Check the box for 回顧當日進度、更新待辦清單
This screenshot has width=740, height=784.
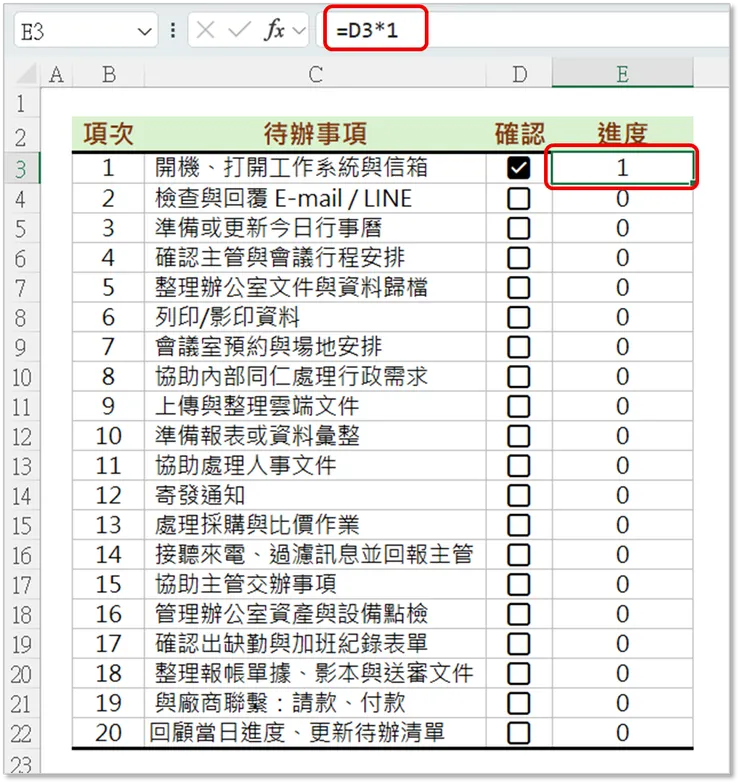point(518,733)
